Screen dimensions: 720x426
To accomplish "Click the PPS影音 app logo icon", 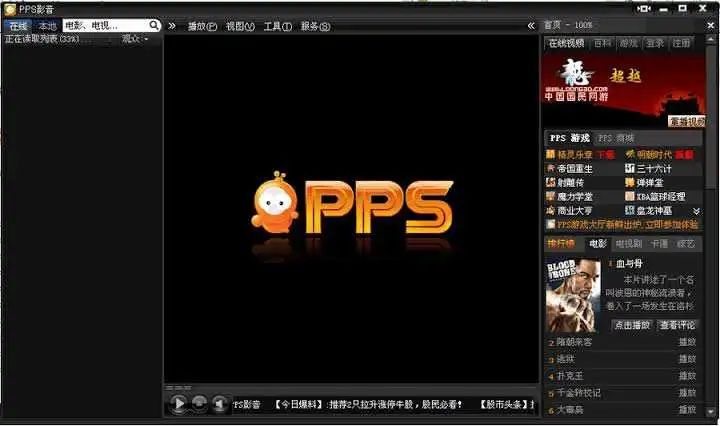I will coord(10,9).
